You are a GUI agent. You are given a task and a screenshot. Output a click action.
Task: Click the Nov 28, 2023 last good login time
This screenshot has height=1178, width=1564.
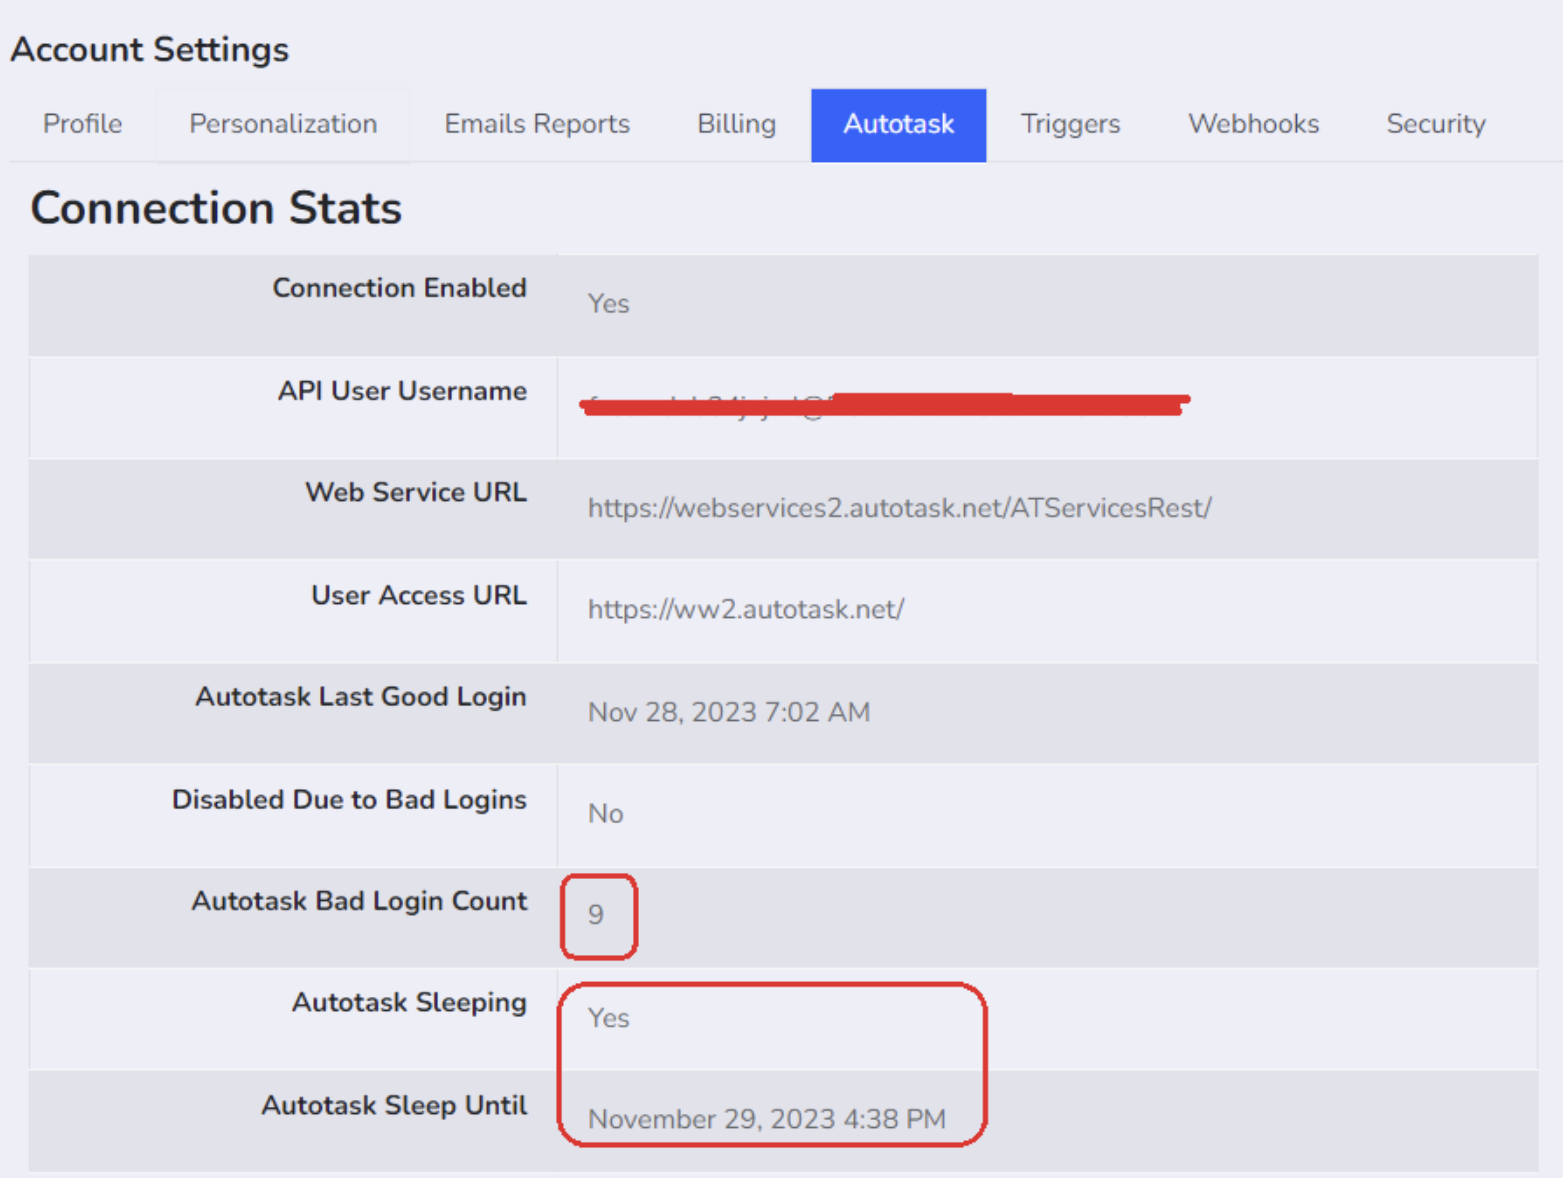point(728,712)
